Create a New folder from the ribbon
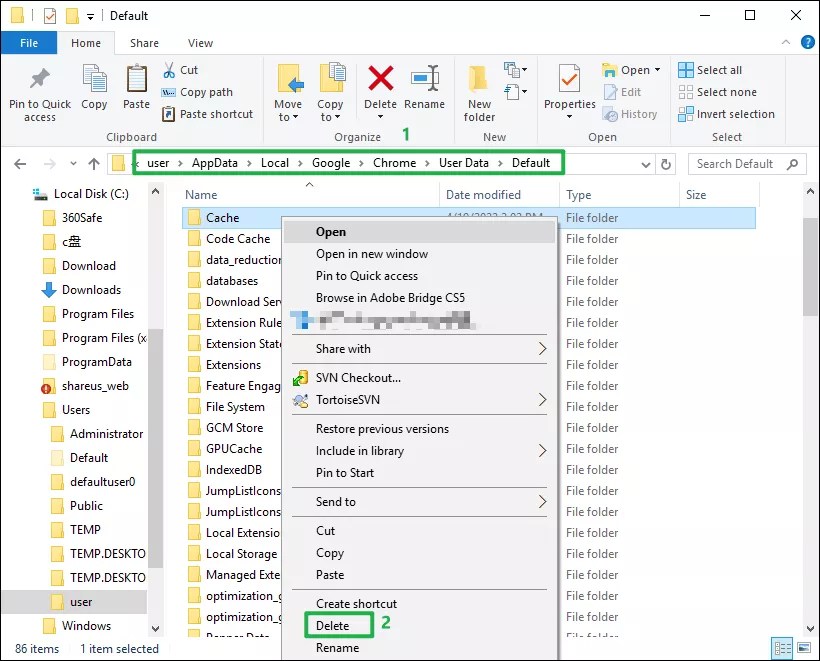The image size is (820, 661). click(x=479, y=94)
